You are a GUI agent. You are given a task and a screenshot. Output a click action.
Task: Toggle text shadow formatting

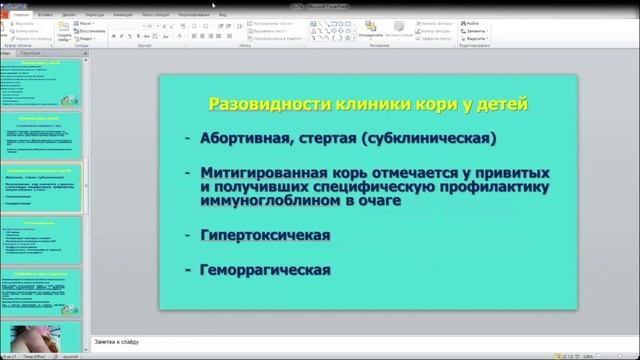138,36
